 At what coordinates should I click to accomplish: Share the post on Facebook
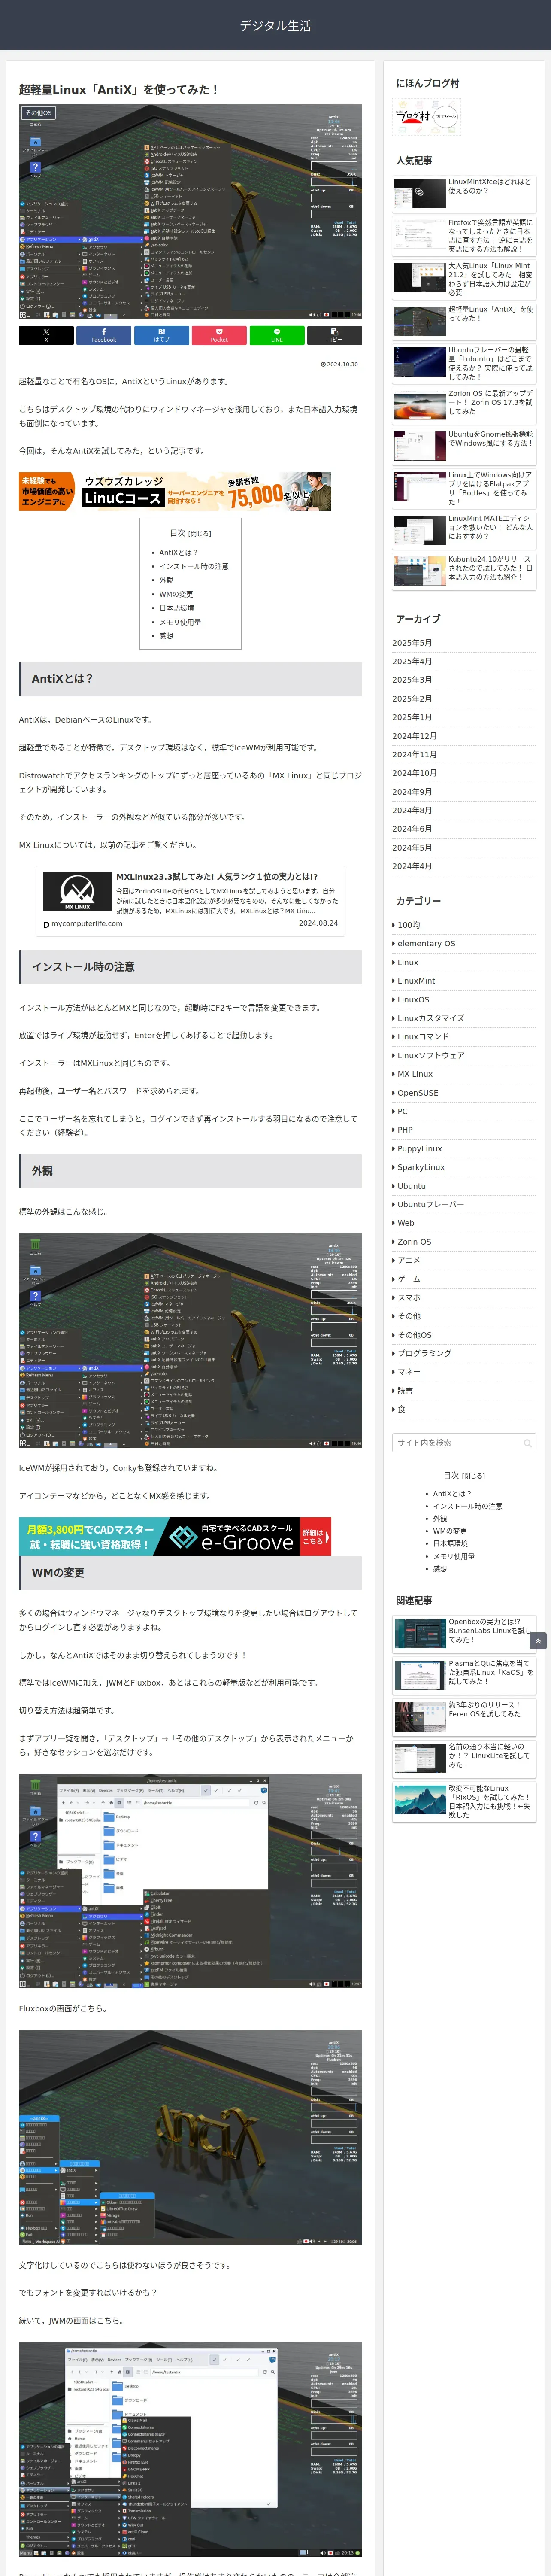(104, 335)
